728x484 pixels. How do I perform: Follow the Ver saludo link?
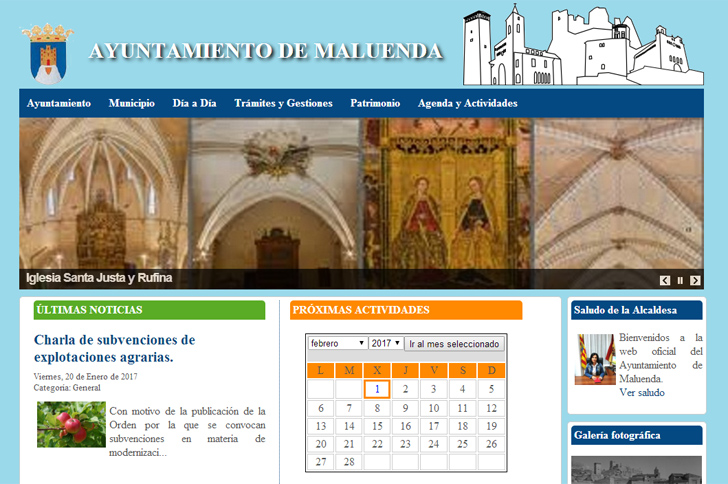[x=642, y=393]
